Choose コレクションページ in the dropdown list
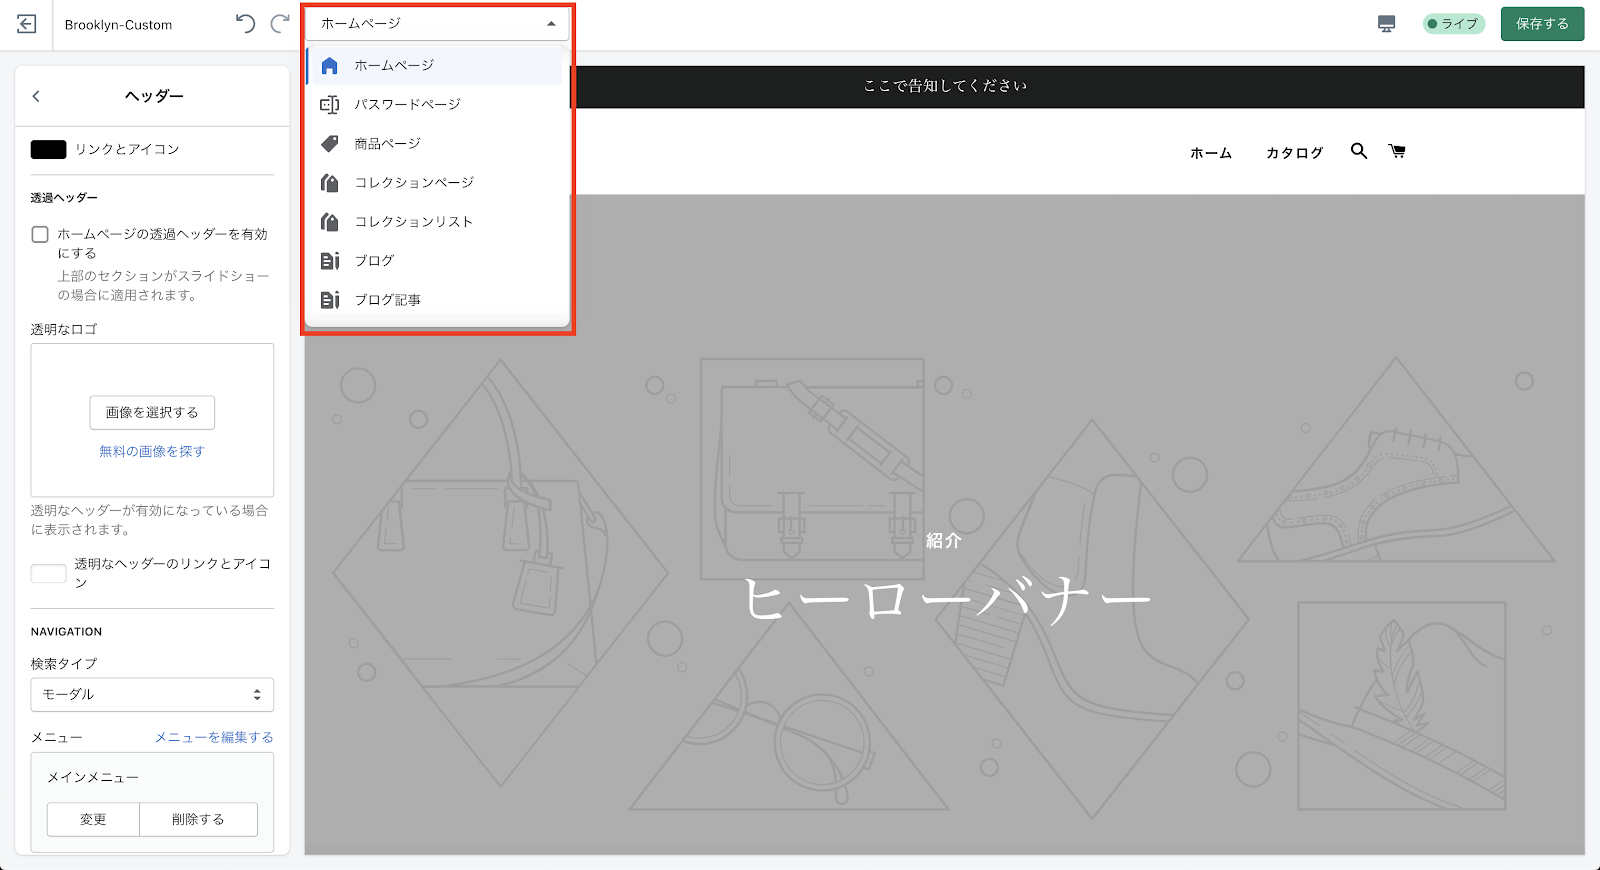Image resolution: width=1600 pixels, height=870 pixels. click(414, 182)
